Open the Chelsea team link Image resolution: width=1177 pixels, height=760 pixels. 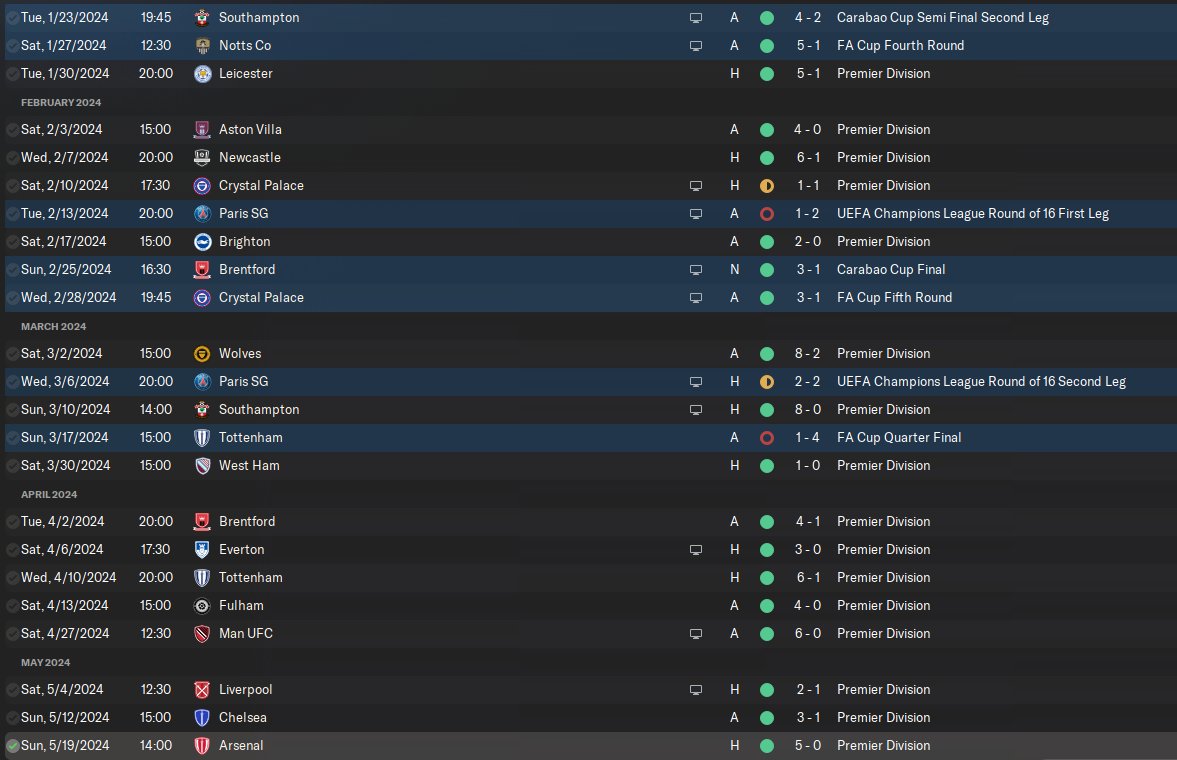[242, 717]
